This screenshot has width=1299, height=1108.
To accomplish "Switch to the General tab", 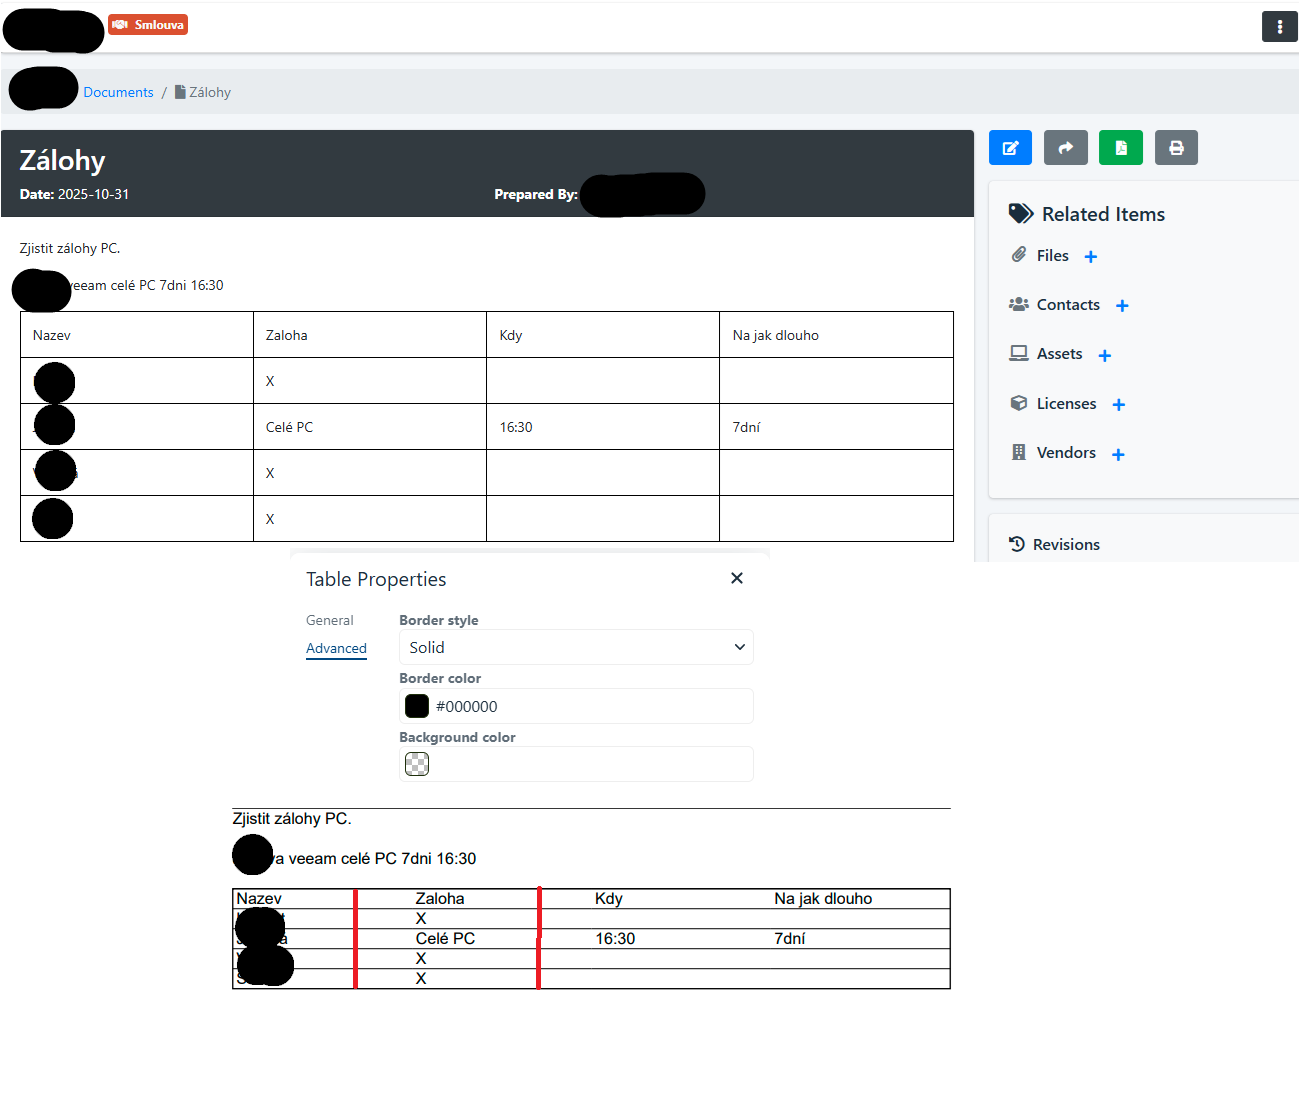I will pyautogui.click(x=329, y=620).
